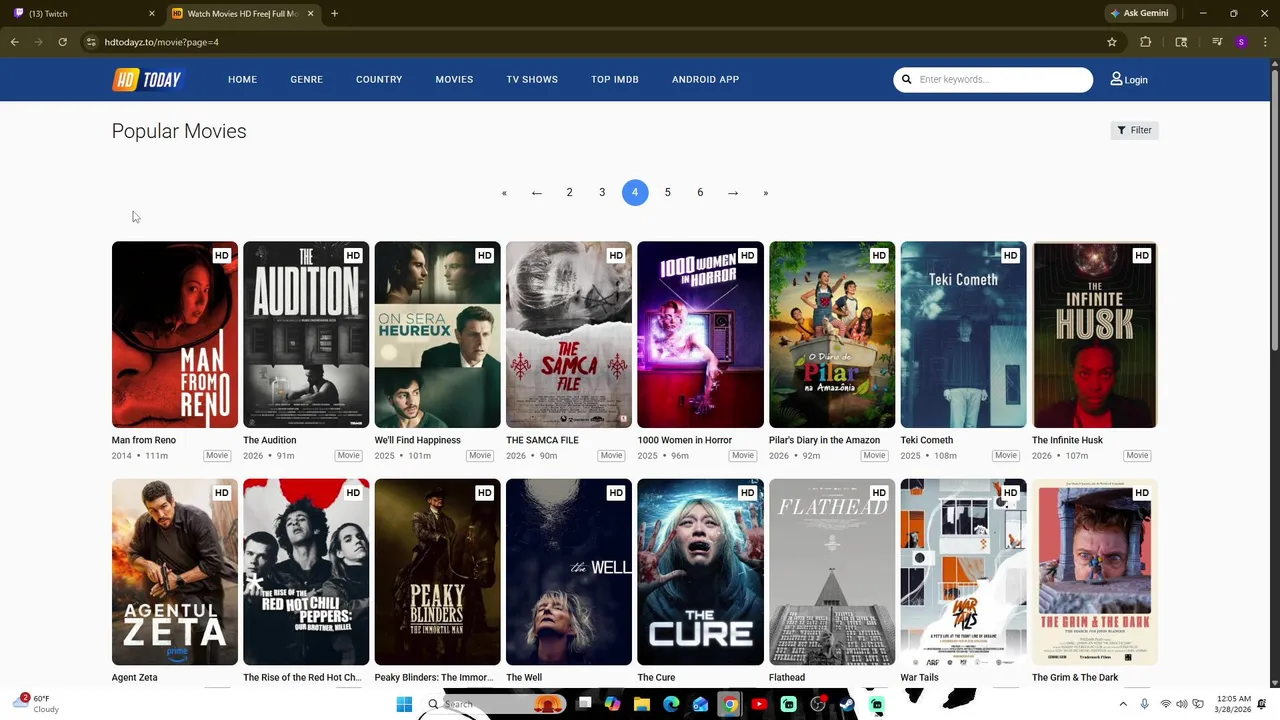1280x720 pixels.
Task: Open Windows Start menu
Action: (404, 705)
